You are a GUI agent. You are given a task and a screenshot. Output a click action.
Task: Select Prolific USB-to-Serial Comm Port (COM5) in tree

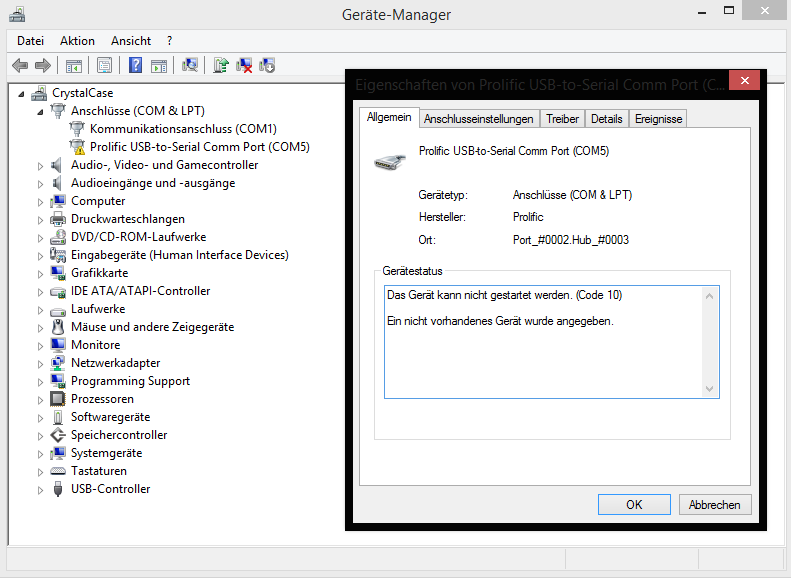[200, 147]
